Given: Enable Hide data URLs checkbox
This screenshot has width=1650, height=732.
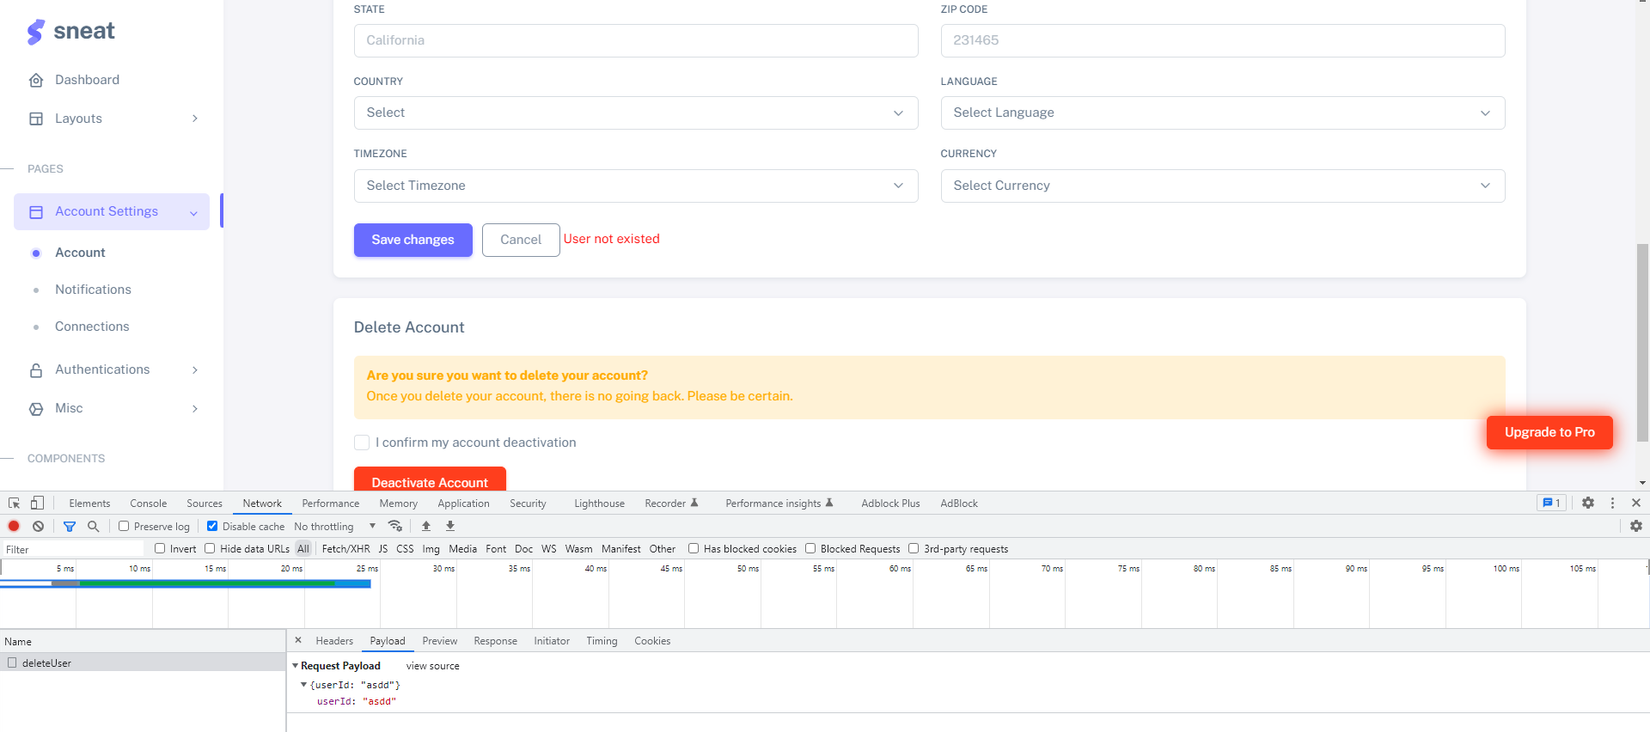Looking at the screenshot, I should coord(210,549).
